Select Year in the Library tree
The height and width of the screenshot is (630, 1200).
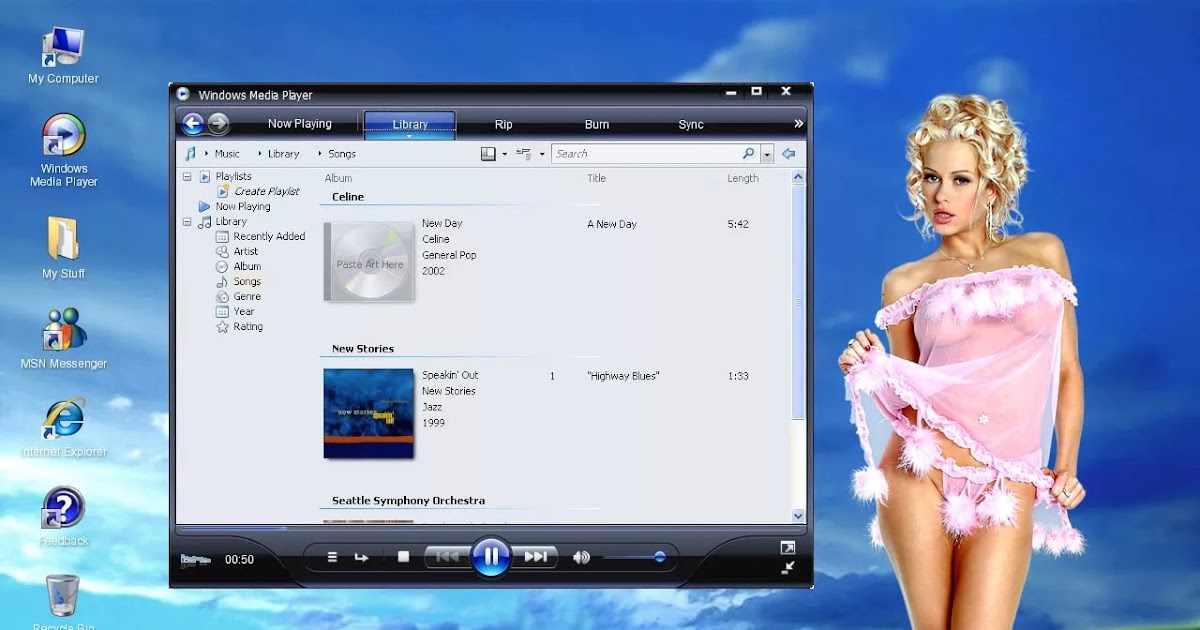tap(244, 311)
